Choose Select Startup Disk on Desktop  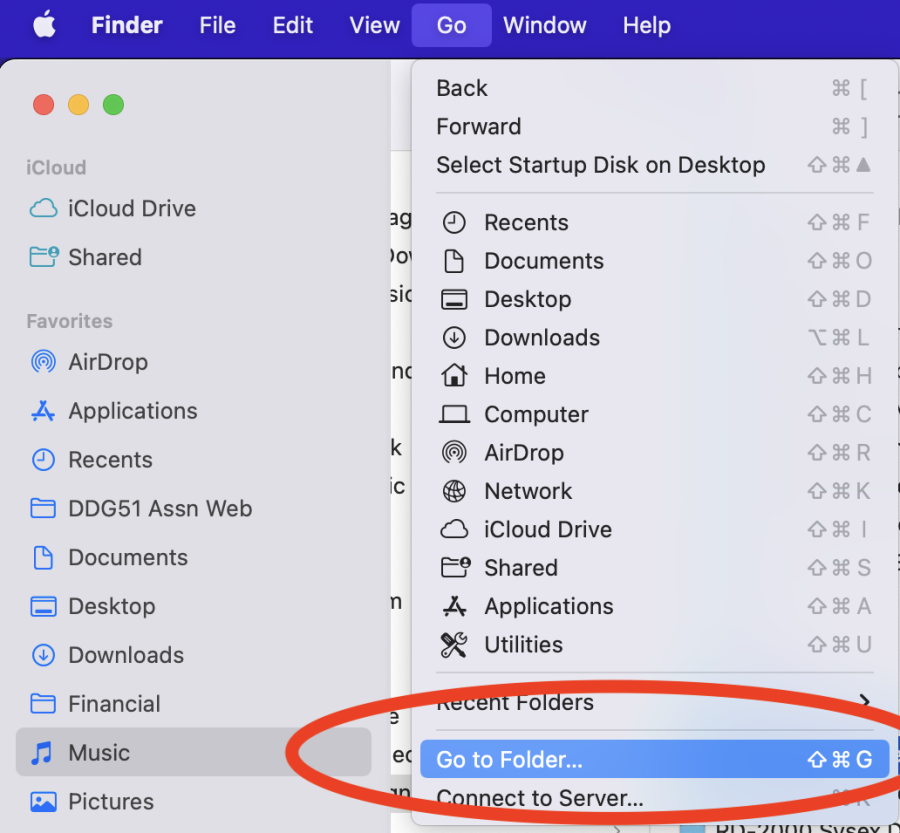click(654, 165)
